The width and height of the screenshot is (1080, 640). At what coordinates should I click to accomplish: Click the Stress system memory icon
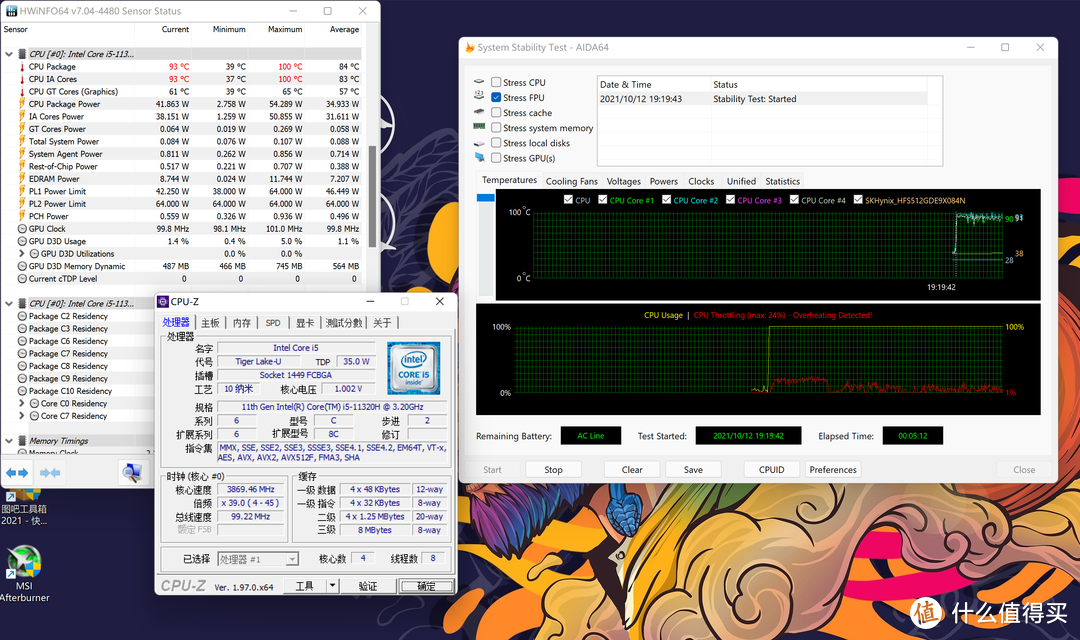click(x=479, y=127)
